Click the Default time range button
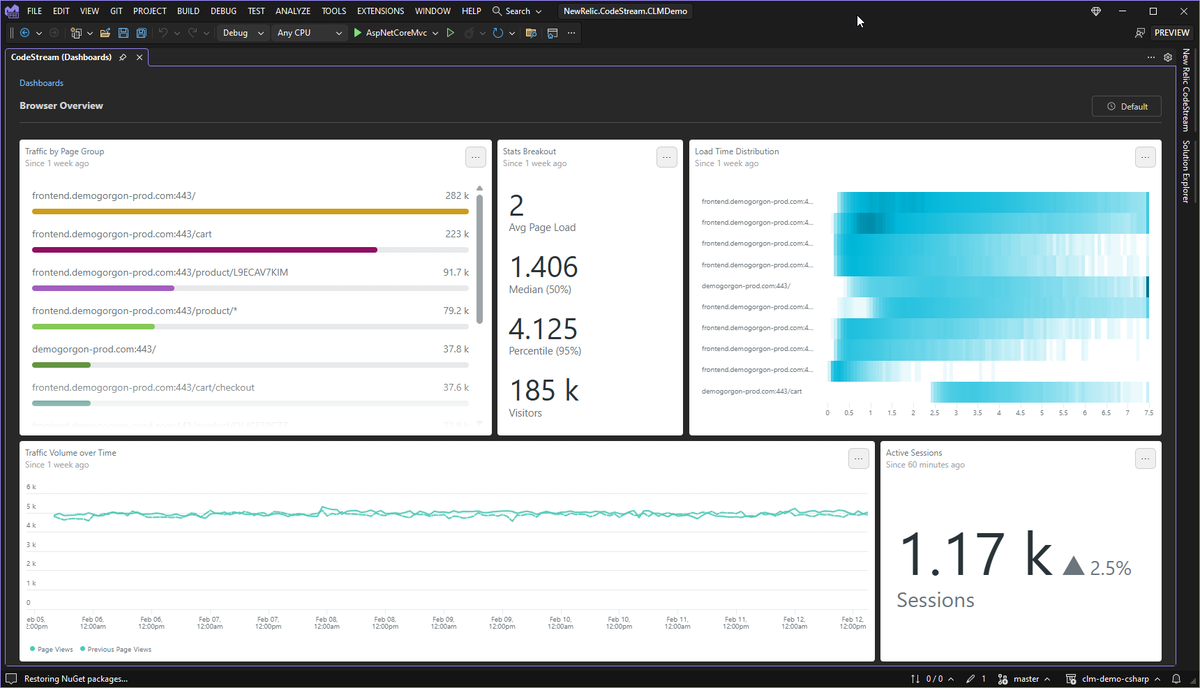Screen dimensions: 1200x688 [x=1126, y=106]
